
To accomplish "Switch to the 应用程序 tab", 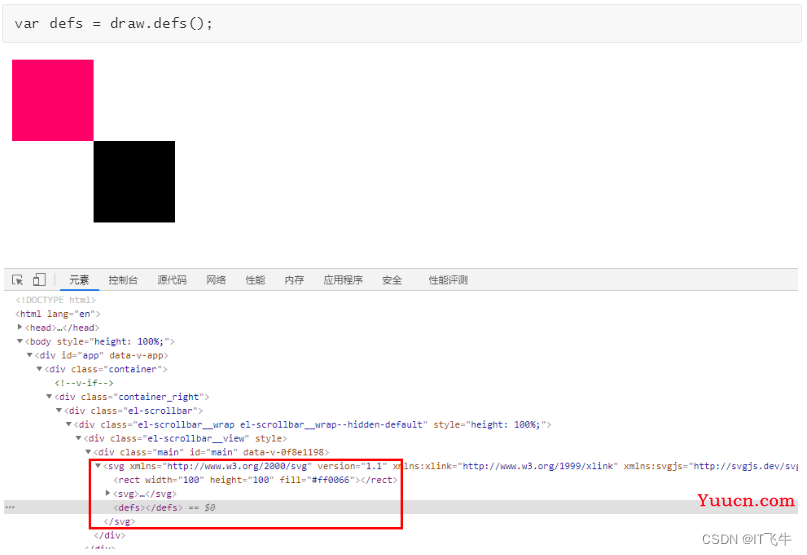I will coord(343,280).
